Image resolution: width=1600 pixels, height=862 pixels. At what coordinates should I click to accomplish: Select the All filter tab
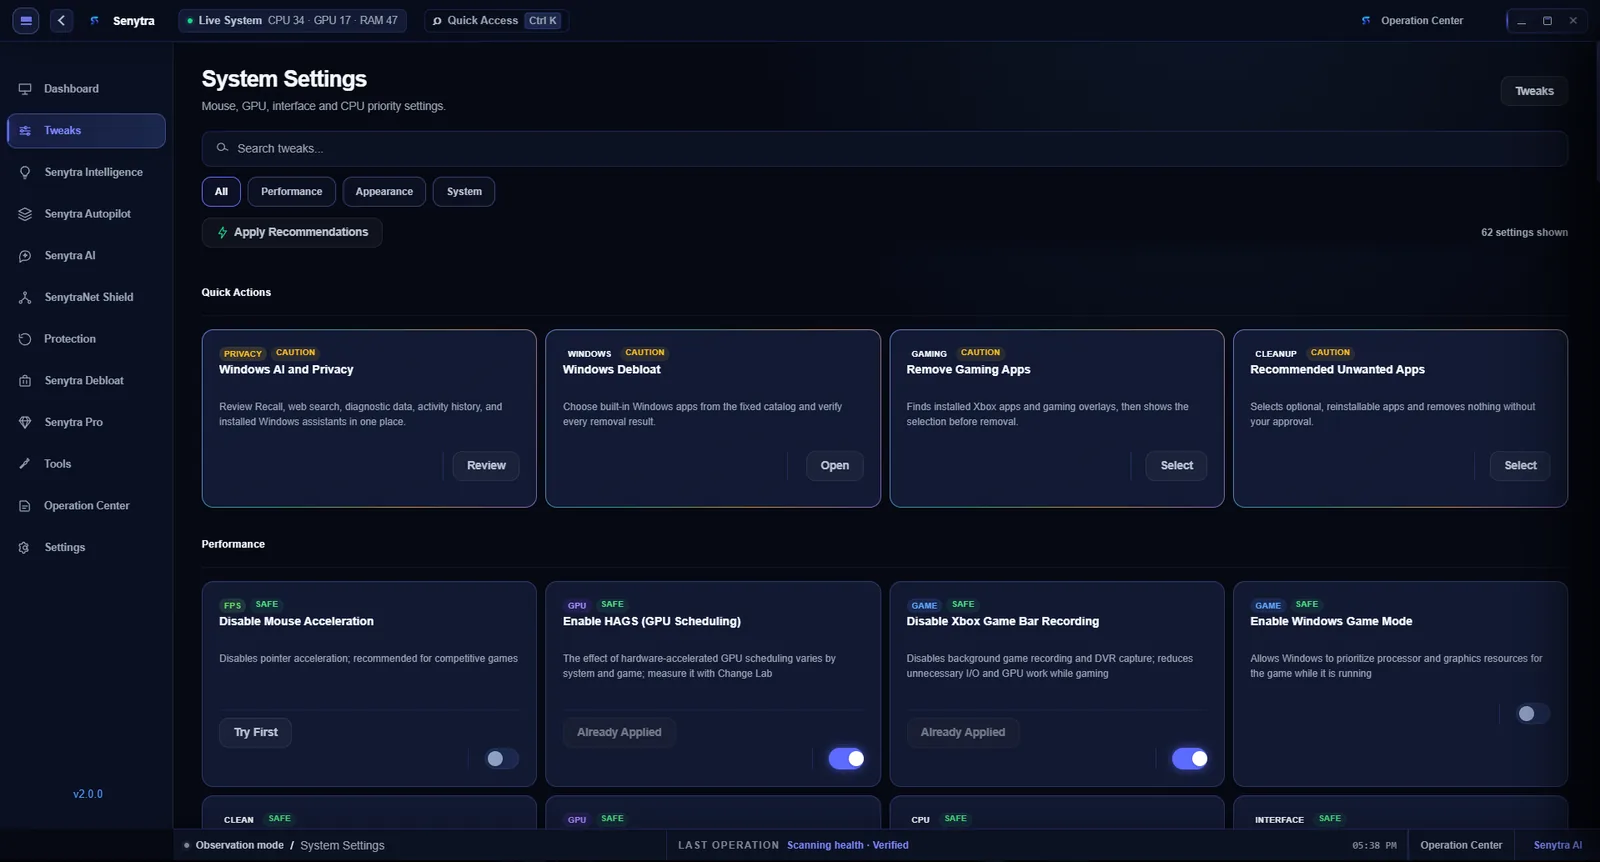pos(221,192)
